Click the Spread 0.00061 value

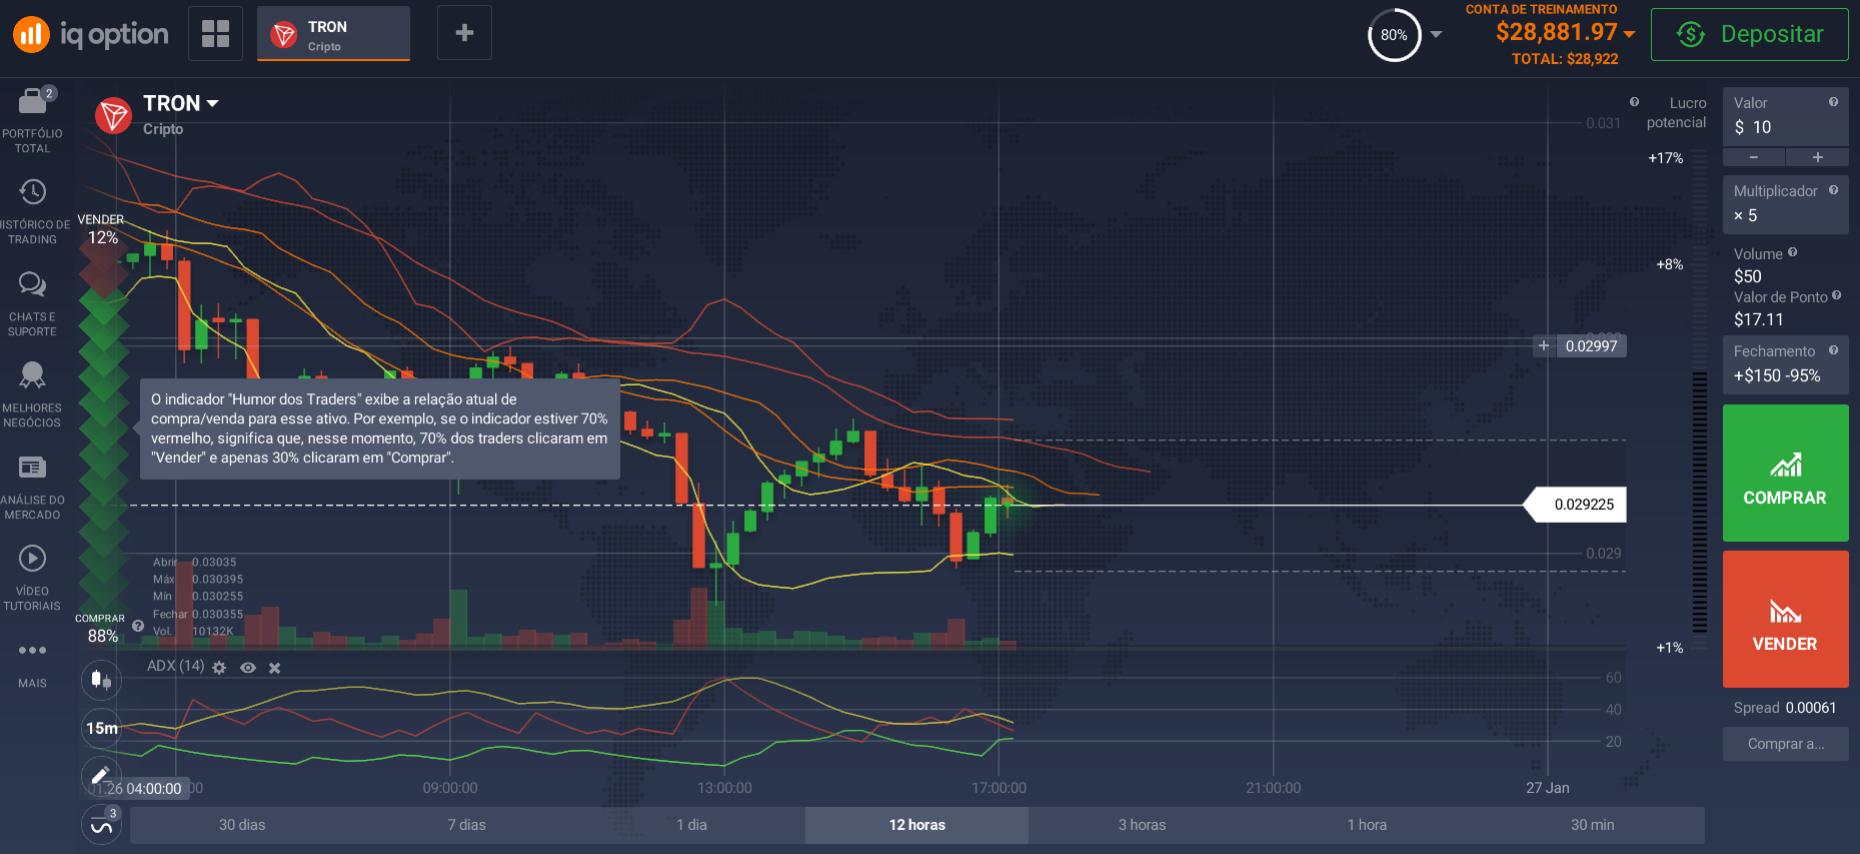[1810, 708]
